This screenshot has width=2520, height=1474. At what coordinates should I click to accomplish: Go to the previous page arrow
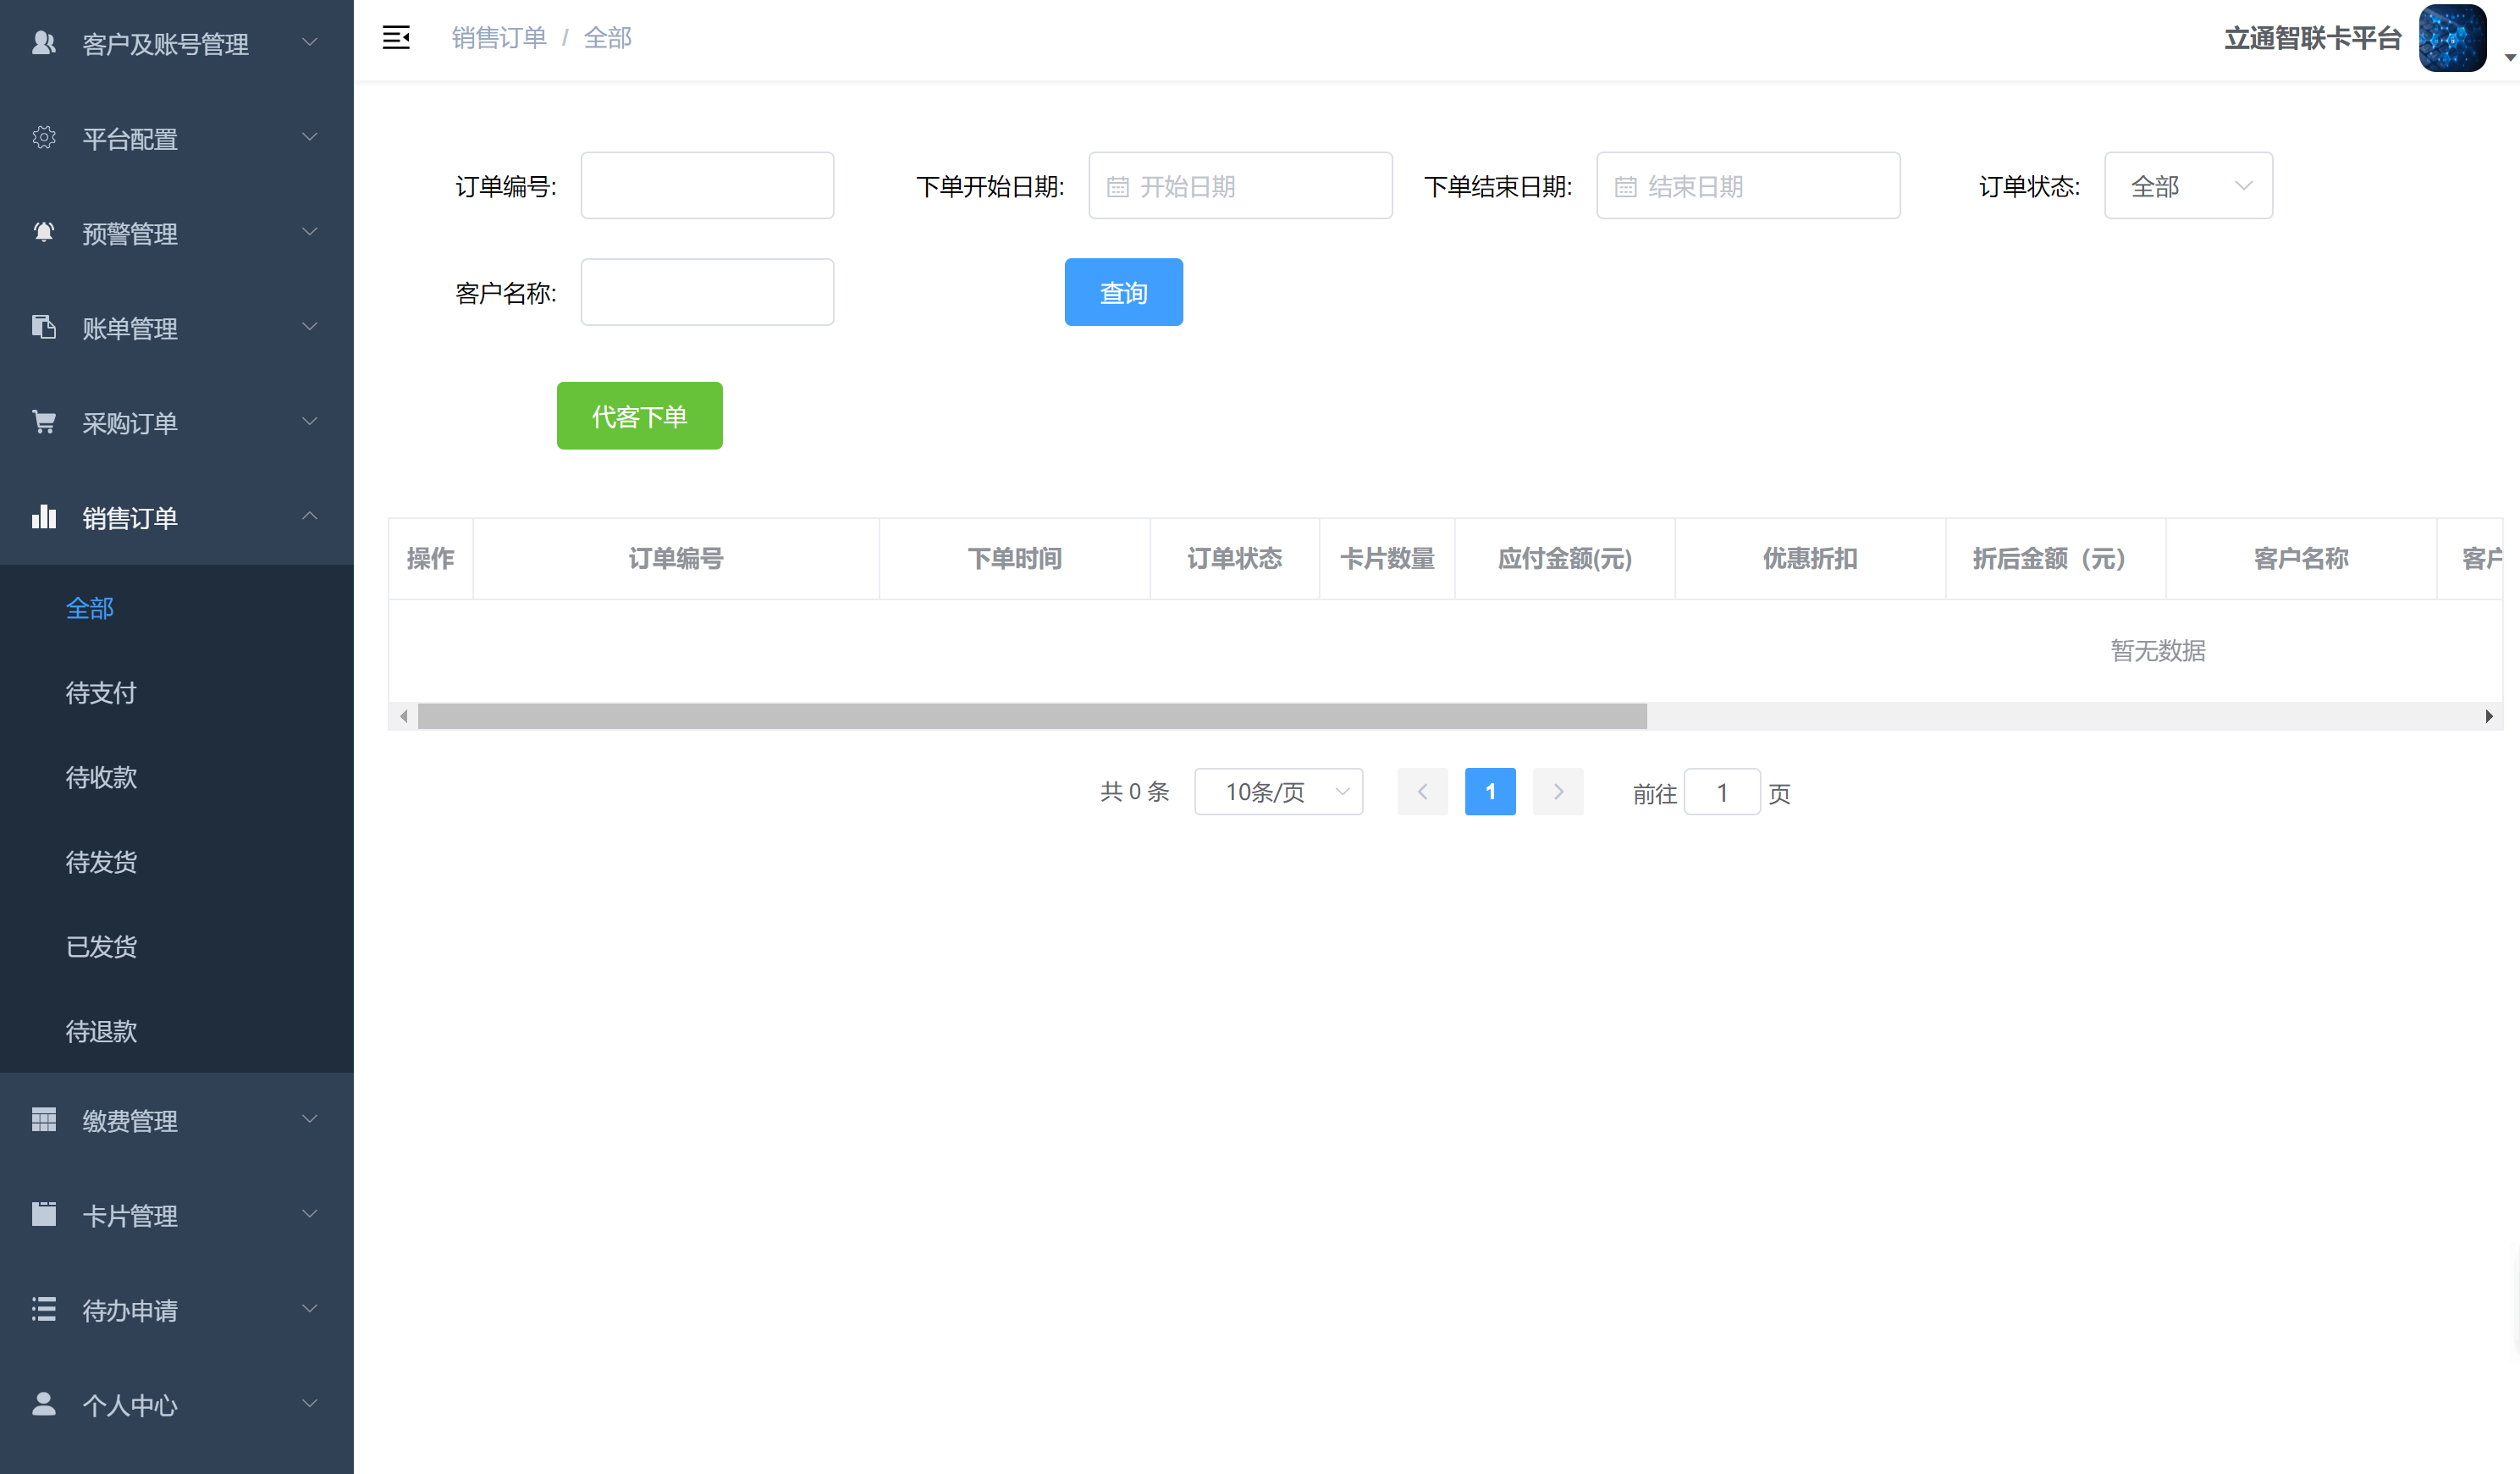[1422, 792]
